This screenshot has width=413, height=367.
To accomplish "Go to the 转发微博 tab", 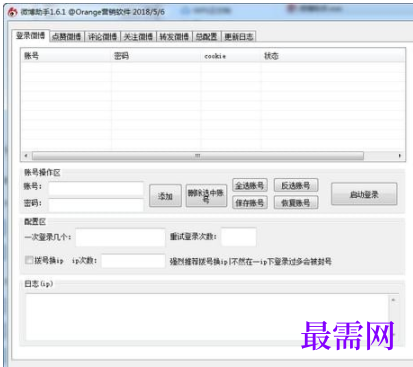I will tap(174, 37).
